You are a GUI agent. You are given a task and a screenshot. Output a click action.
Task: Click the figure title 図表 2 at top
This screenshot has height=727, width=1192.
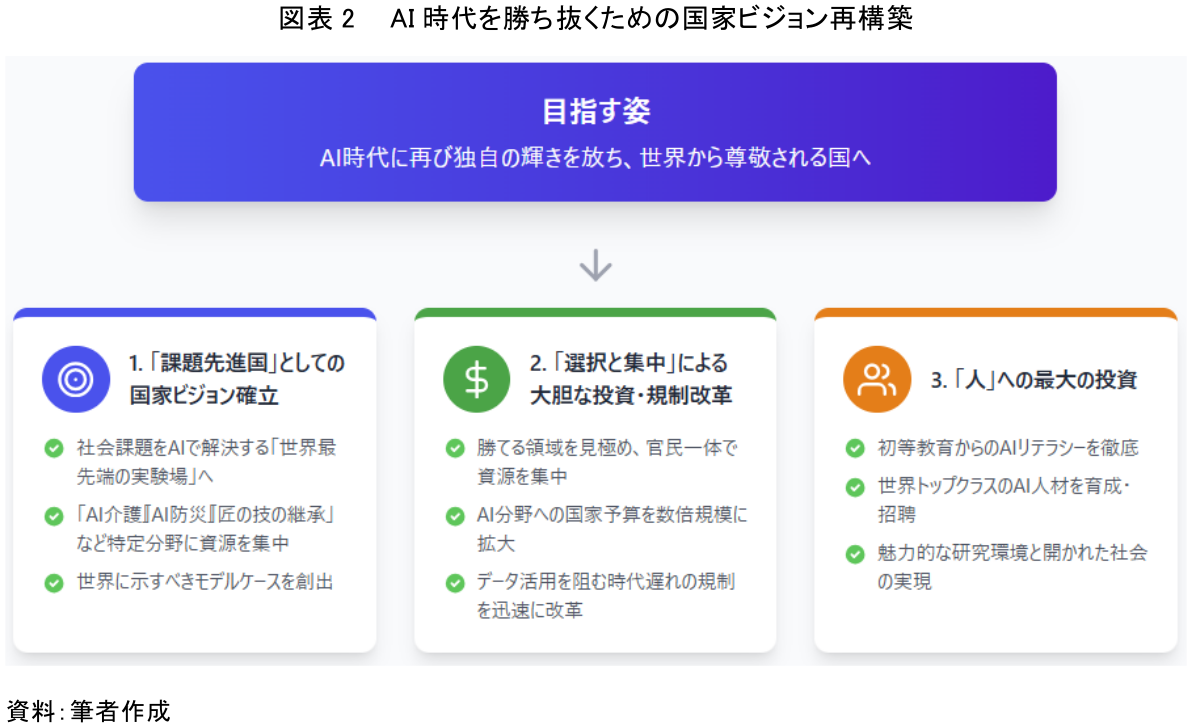pyautogui.click(x=595, y=19)
